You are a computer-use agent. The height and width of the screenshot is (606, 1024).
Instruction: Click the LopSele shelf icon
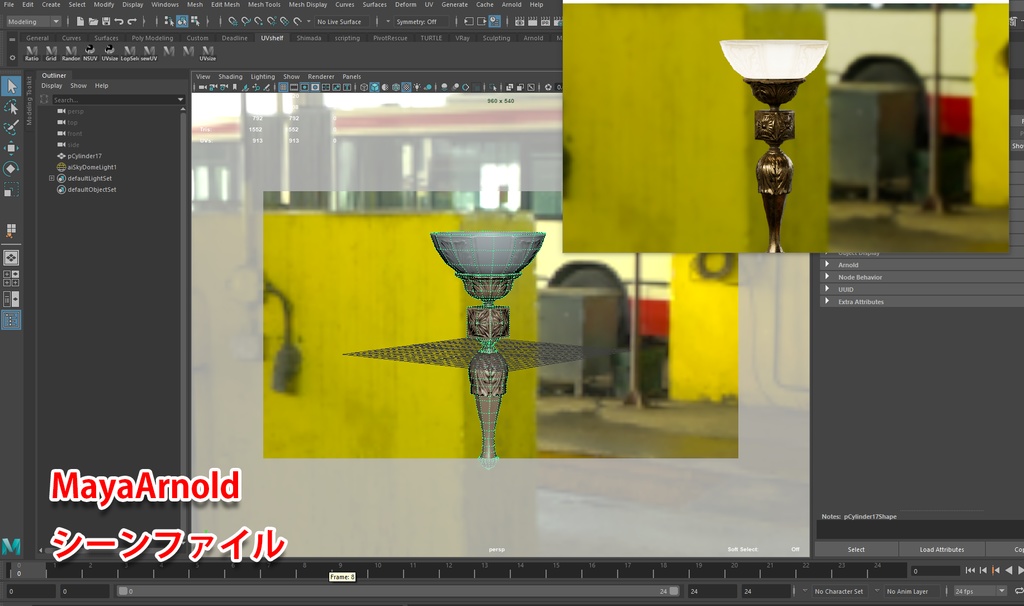tap(129, 53)
